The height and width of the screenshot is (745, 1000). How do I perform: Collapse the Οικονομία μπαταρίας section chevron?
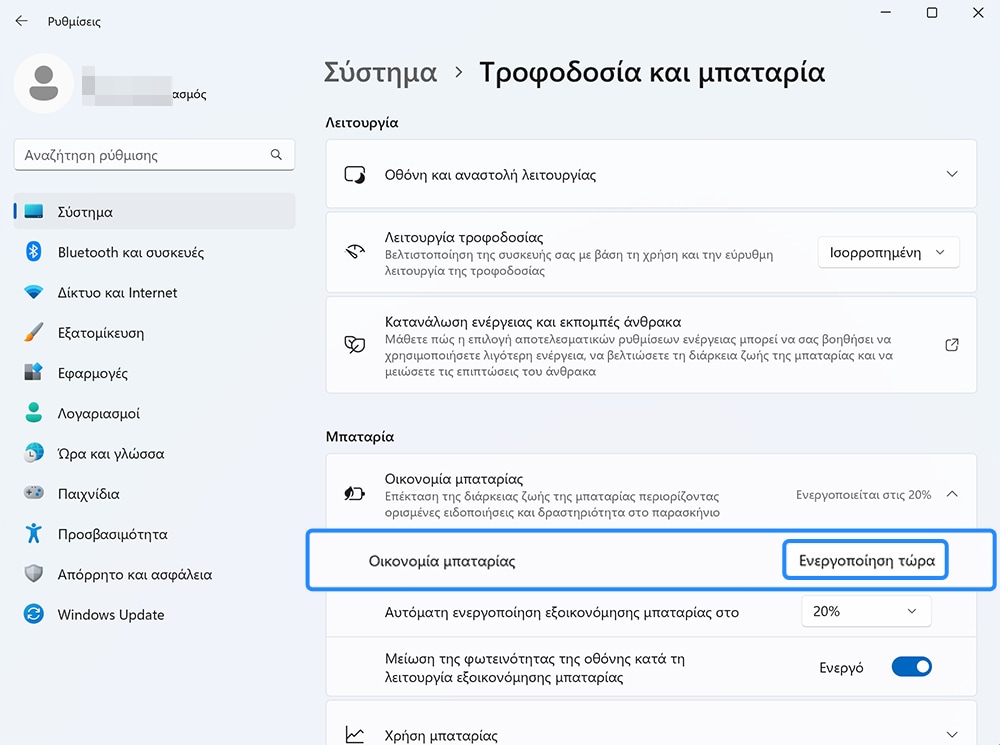click(952, 494)
